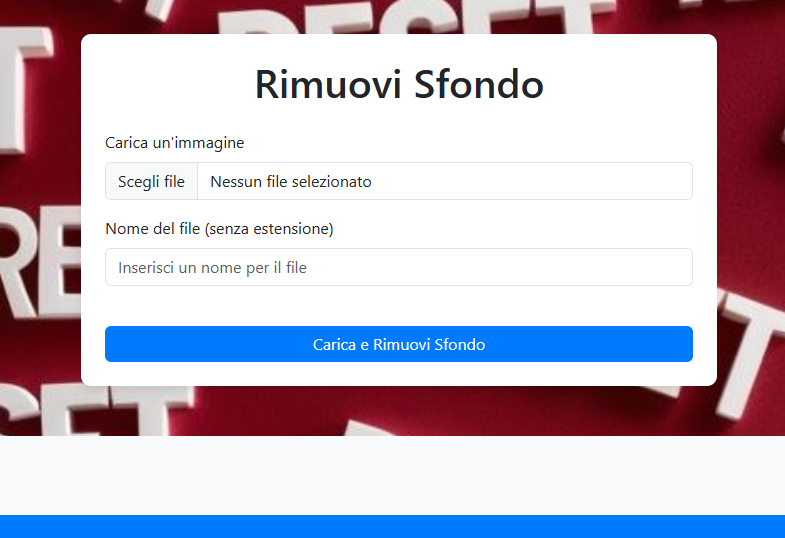
Task: Focus the file name input field
Action: point(398,267)
